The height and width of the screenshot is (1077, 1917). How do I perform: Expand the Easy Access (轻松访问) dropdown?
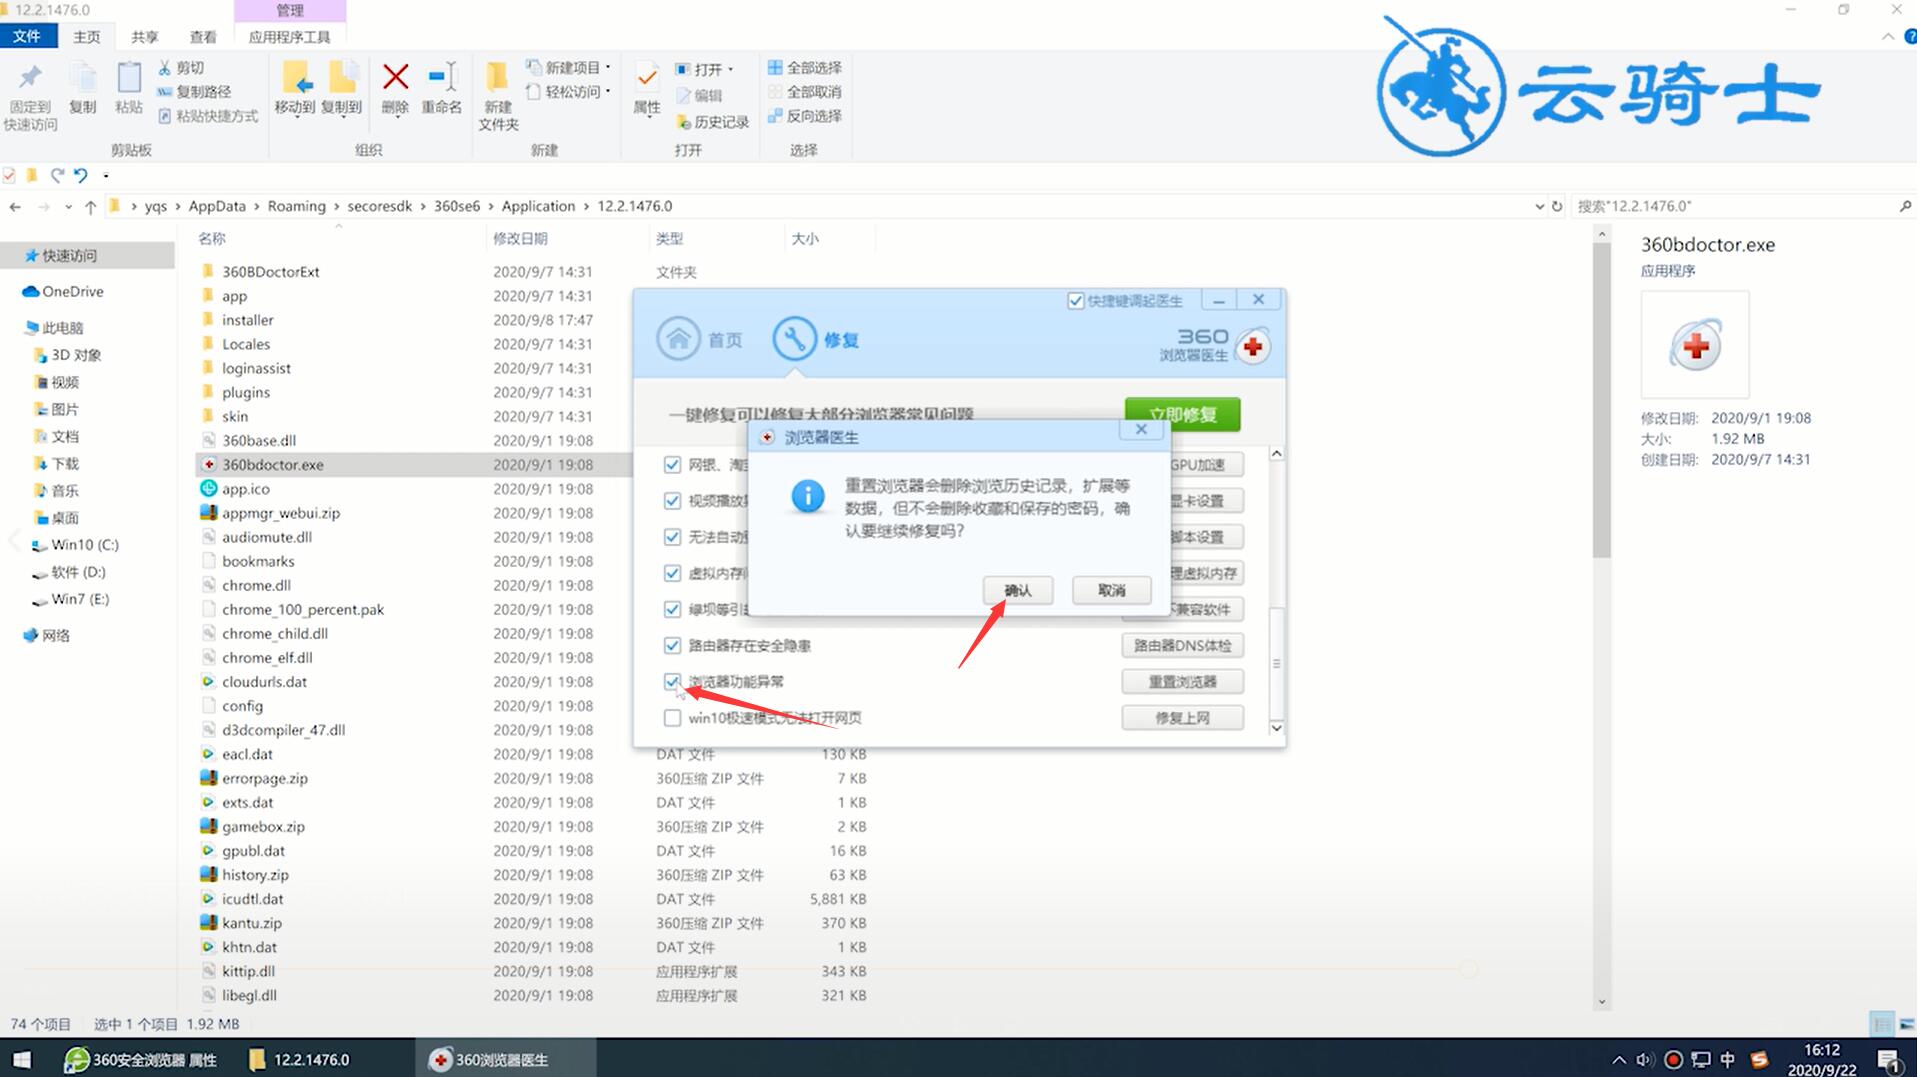pyautogui.click(x=608, y=91)
